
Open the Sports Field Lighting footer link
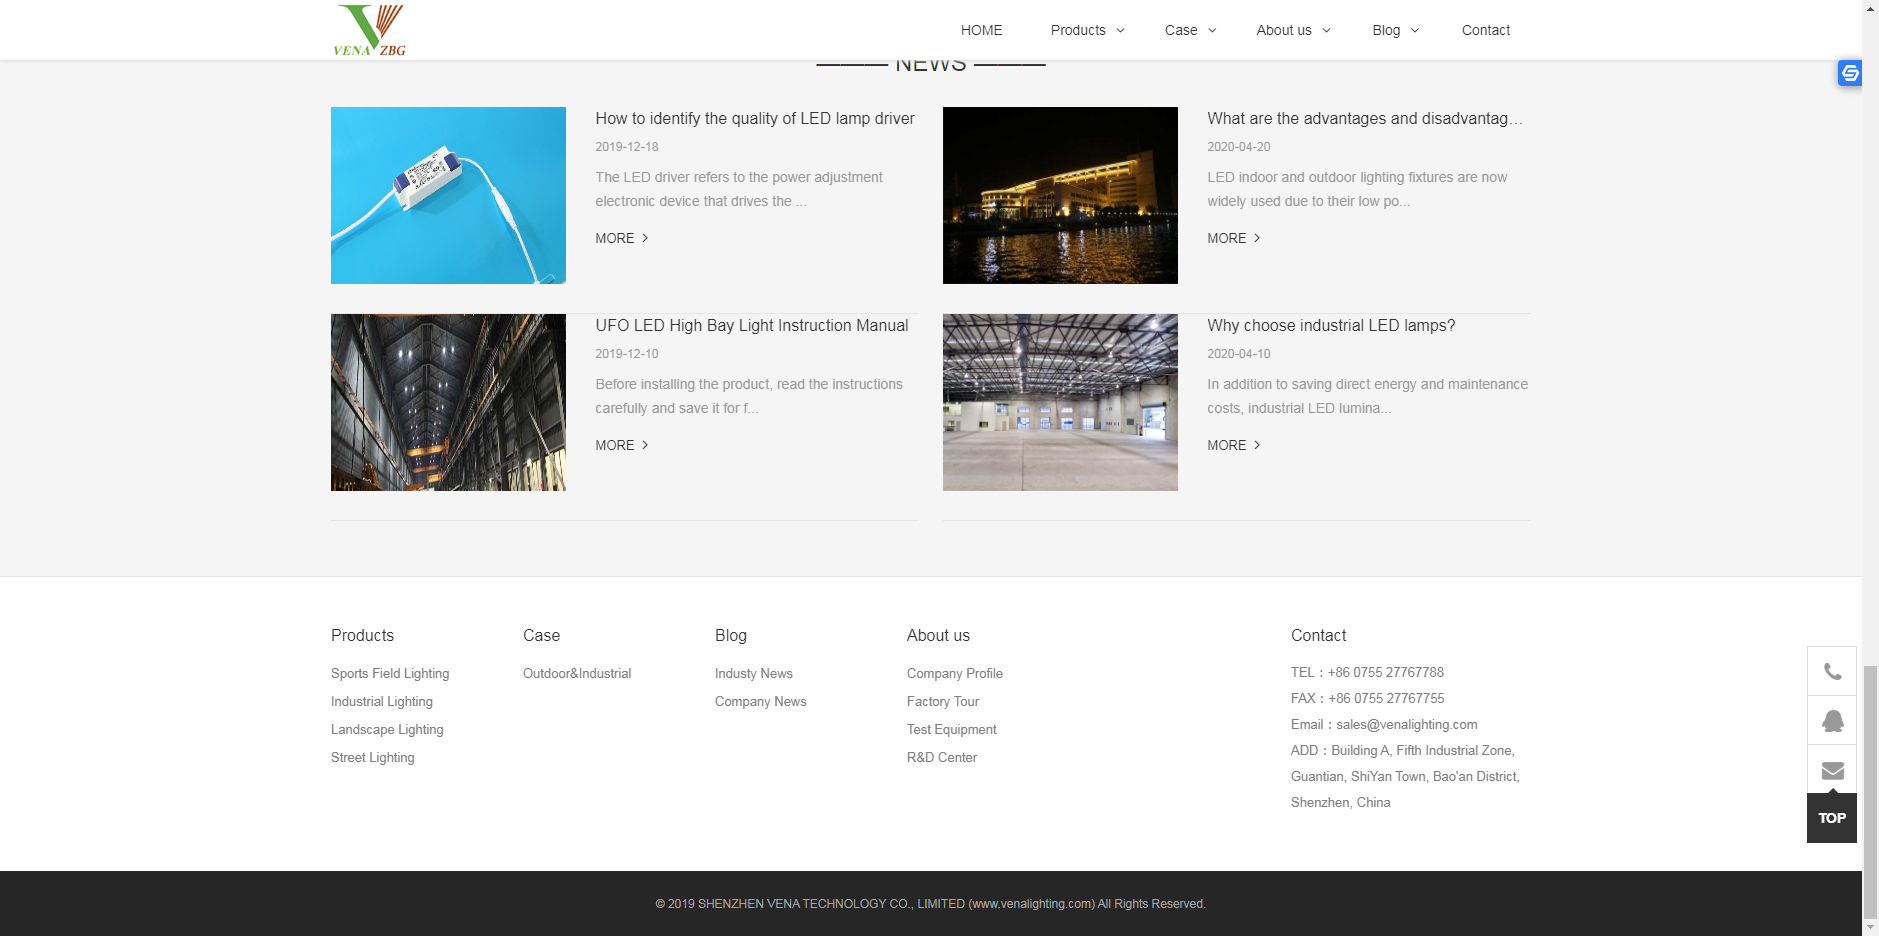(x=390, y=673)
